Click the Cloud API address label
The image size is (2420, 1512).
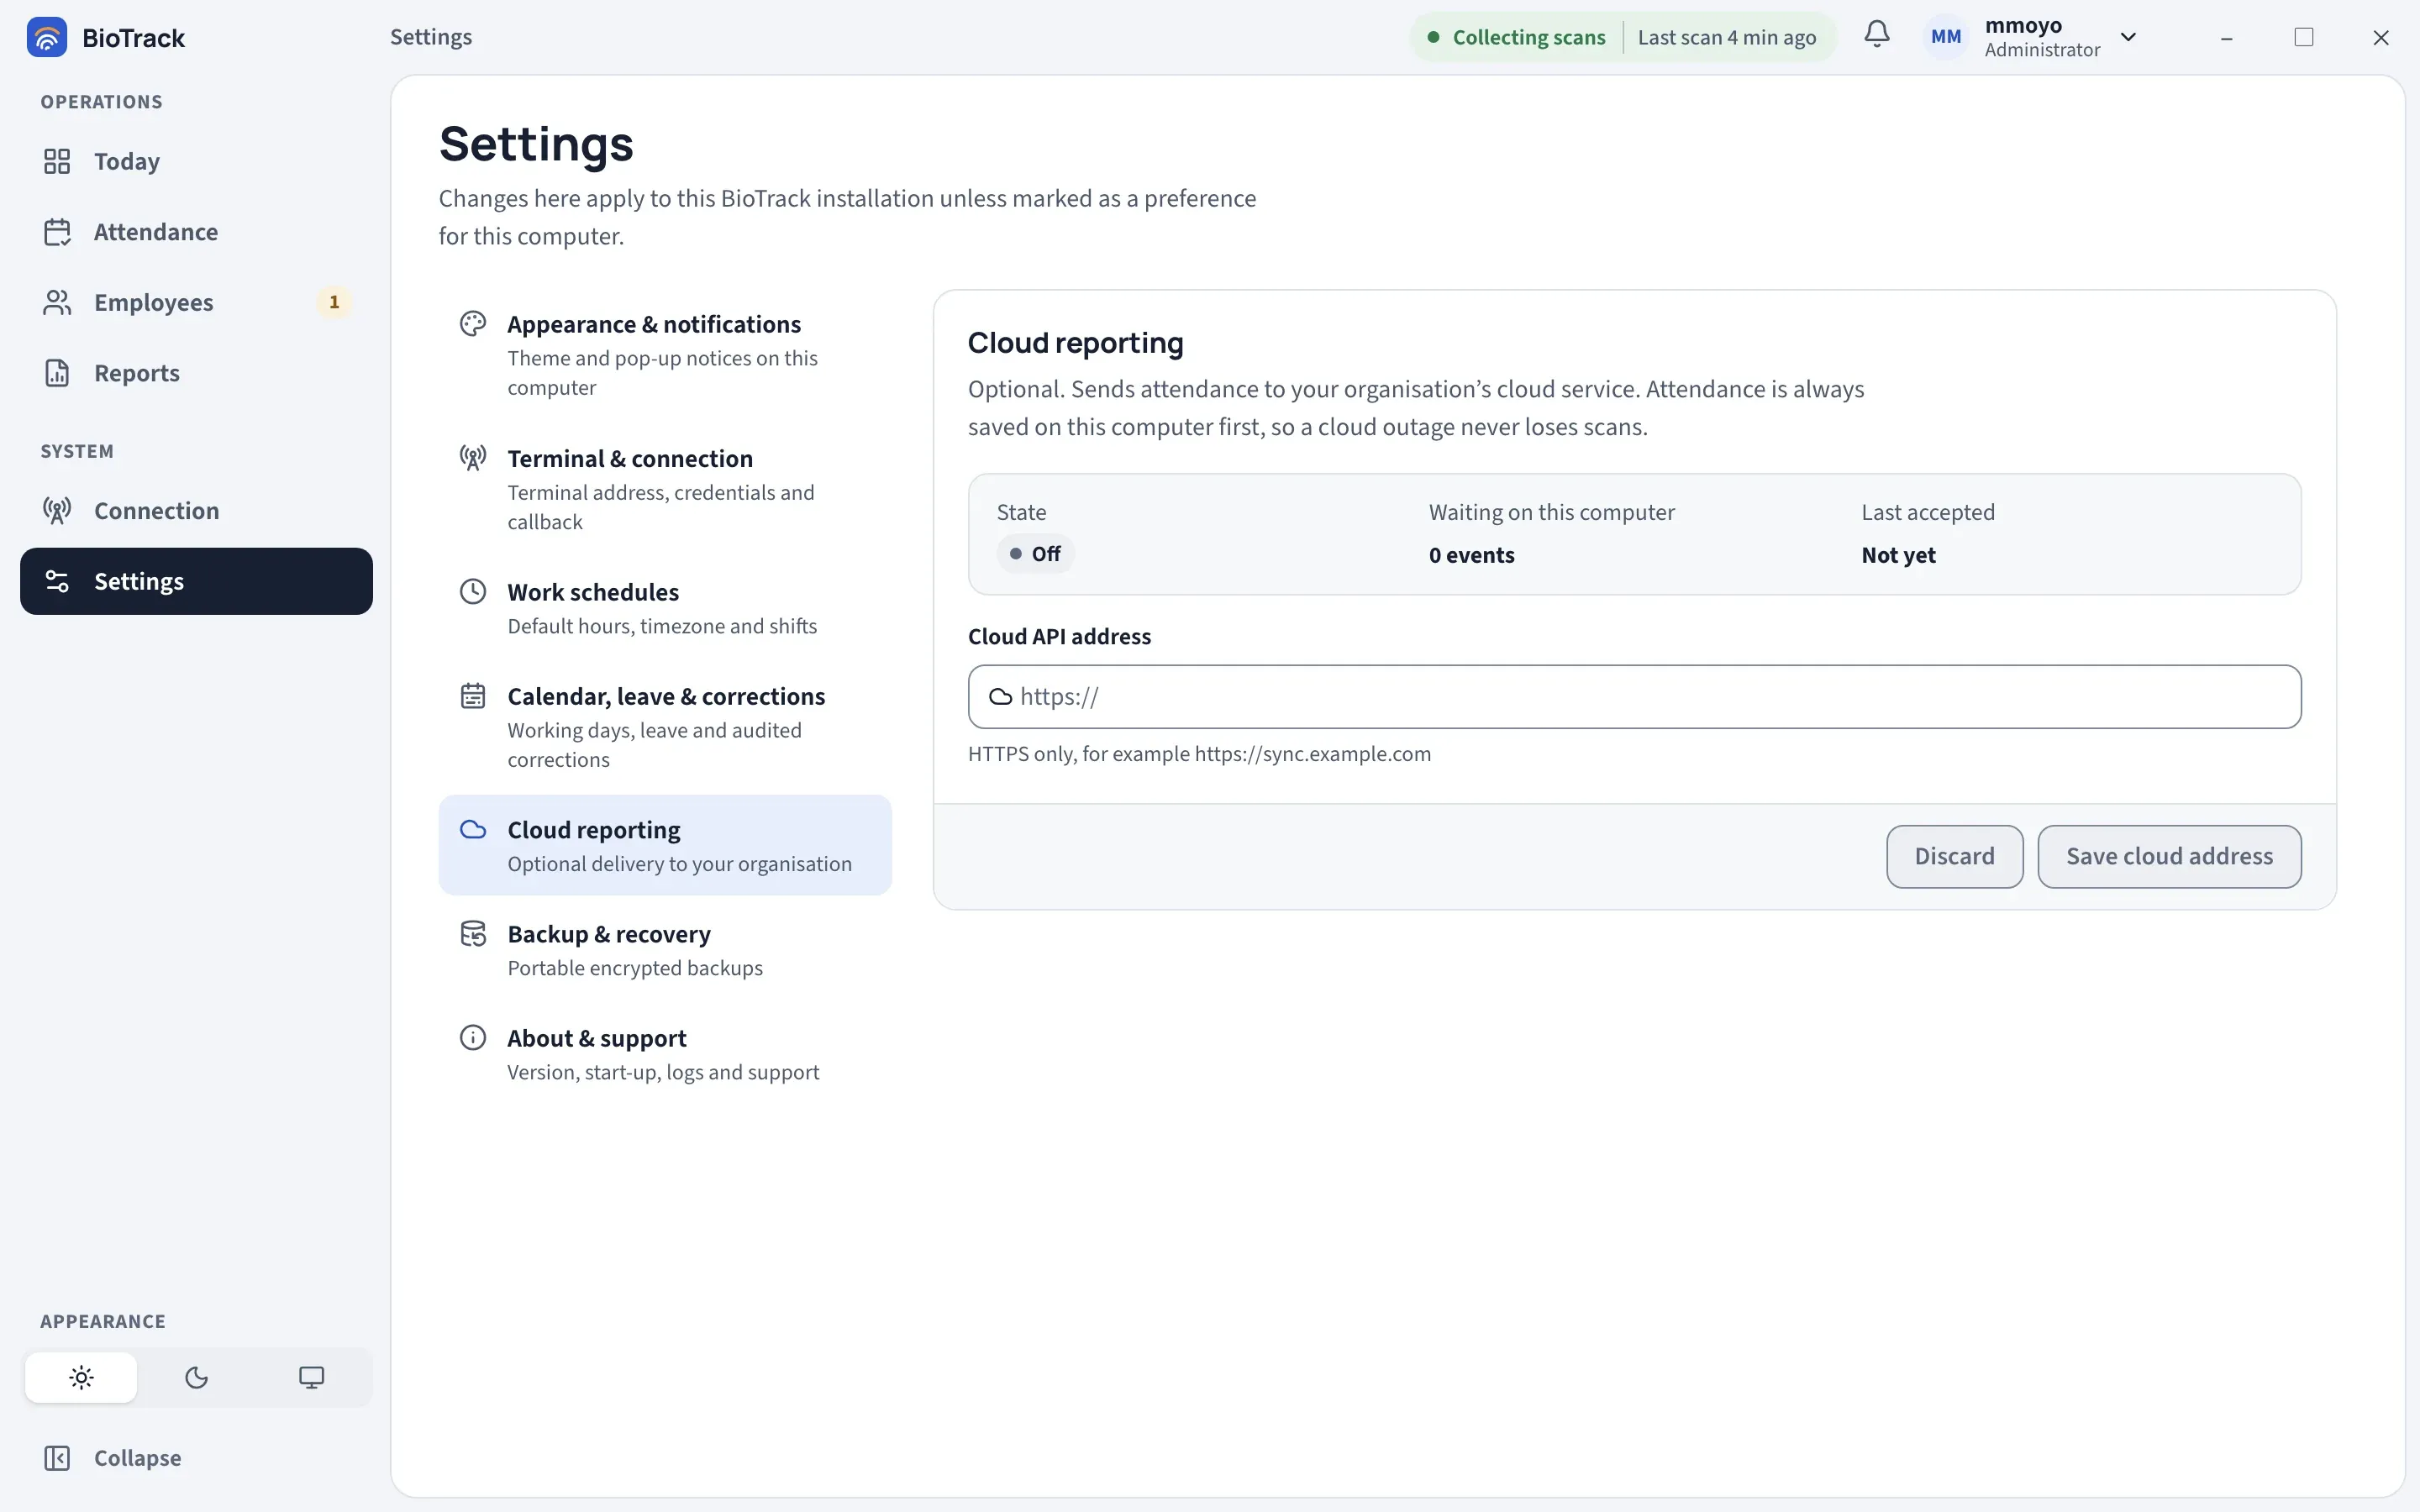pyautogui.click(x=1059, y=637)
